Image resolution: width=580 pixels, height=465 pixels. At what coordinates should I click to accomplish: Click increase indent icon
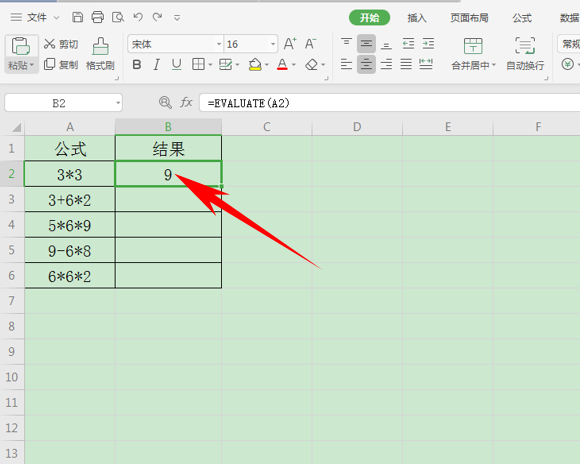[428, 44]
